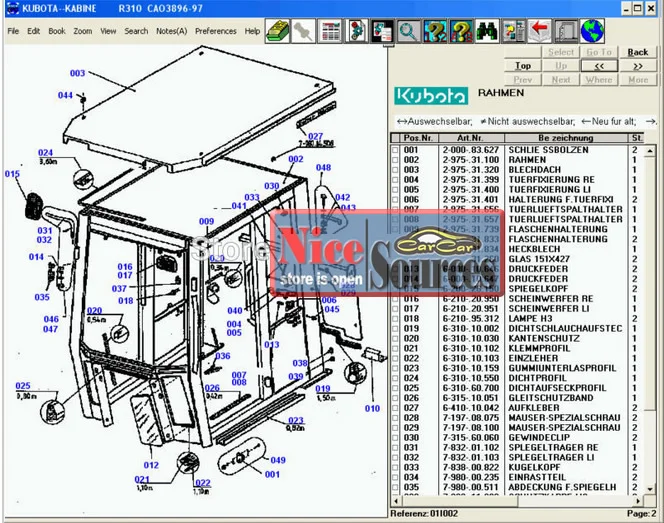Viewport: 664px width, 523px height.
Task: Open the Notes(A) menu
Action: tap(172, 31)
